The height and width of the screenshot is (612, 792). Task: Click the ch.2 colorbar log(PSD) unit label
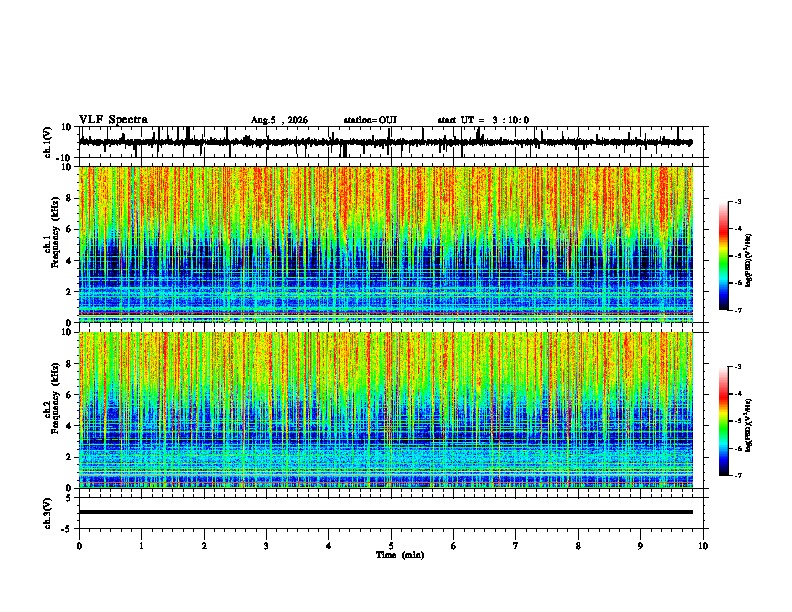click(749, 425)
